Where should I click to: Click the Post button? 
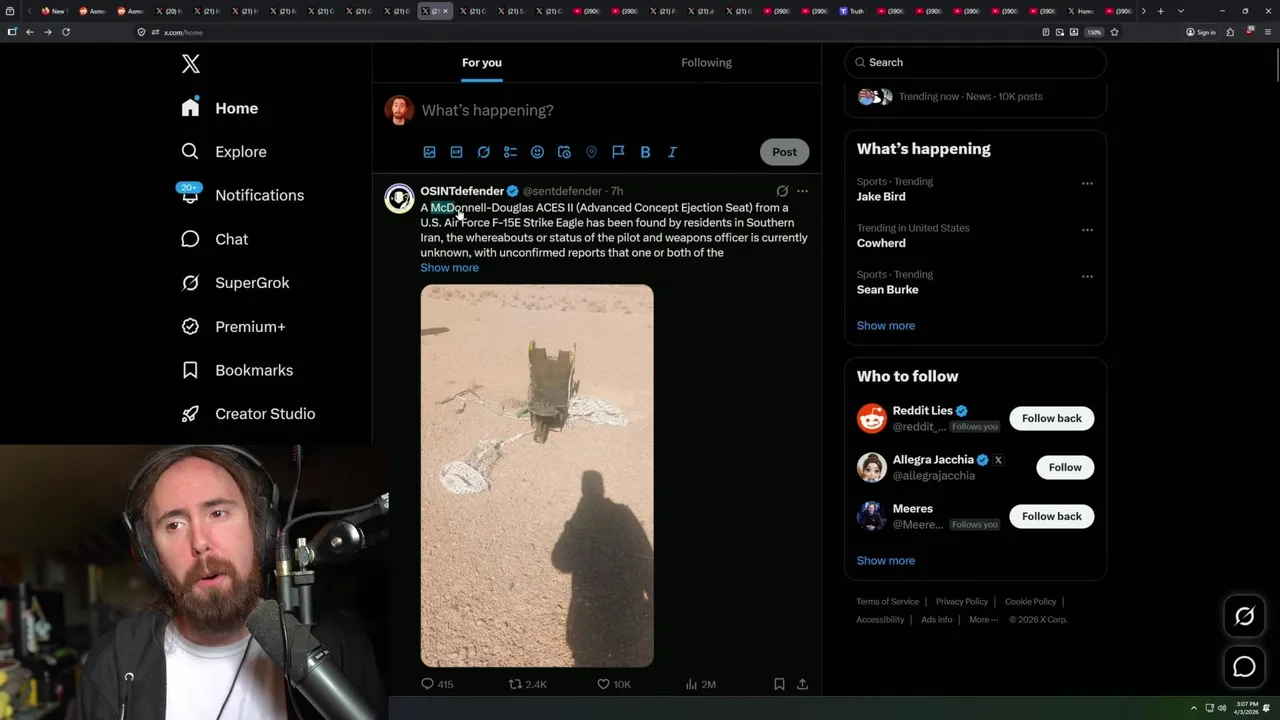click(784, 152)
